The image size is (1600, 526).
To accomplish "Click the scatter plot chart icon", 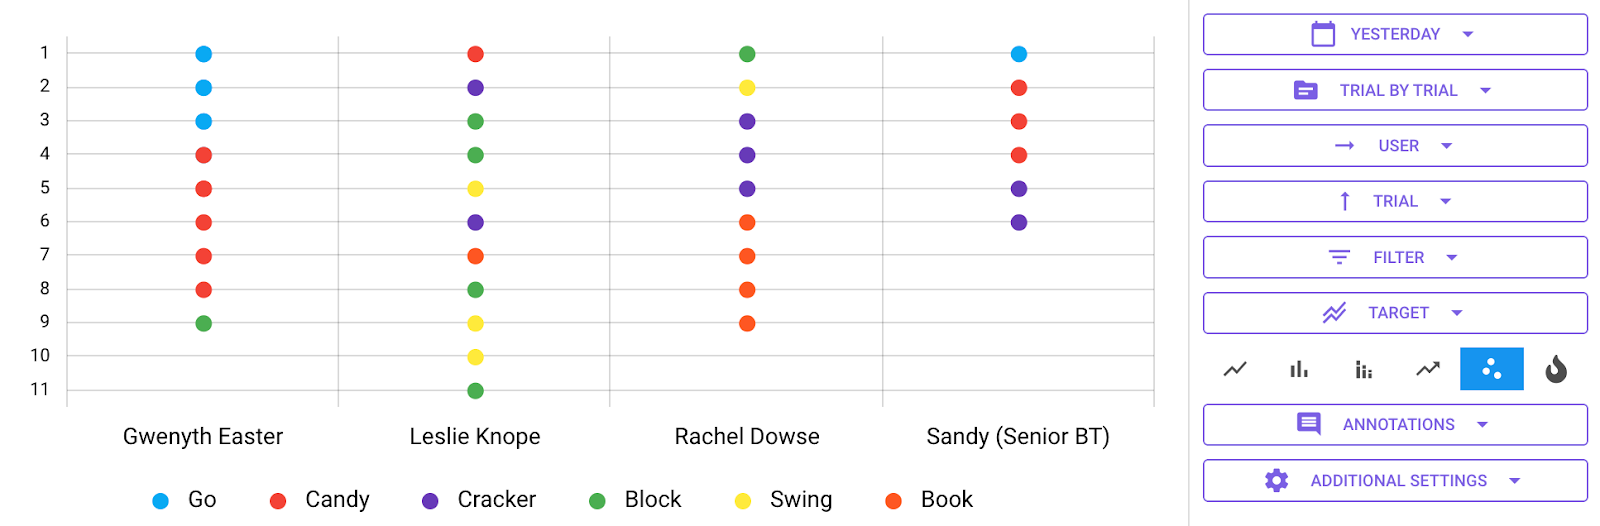I will pos(1491,369).
